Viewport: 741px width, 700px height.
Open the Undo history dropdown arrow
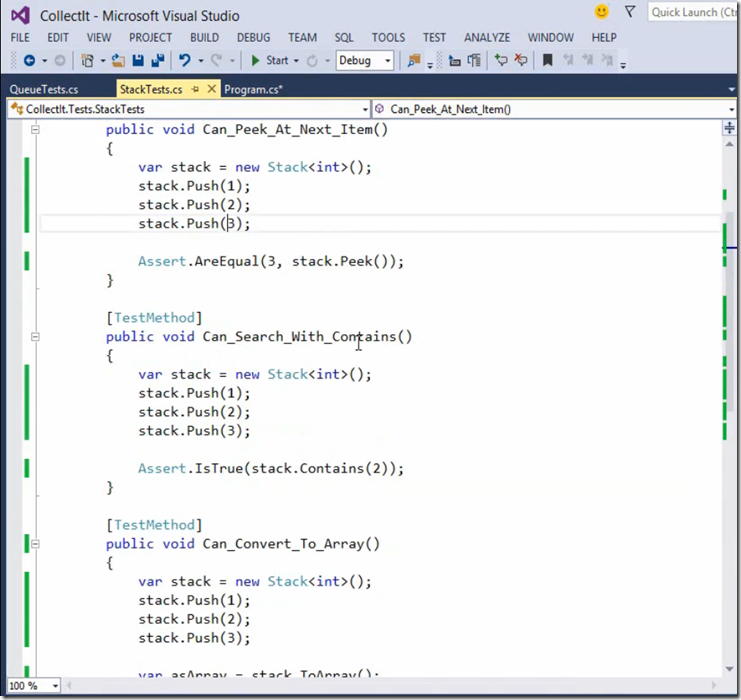coord(200,61)
